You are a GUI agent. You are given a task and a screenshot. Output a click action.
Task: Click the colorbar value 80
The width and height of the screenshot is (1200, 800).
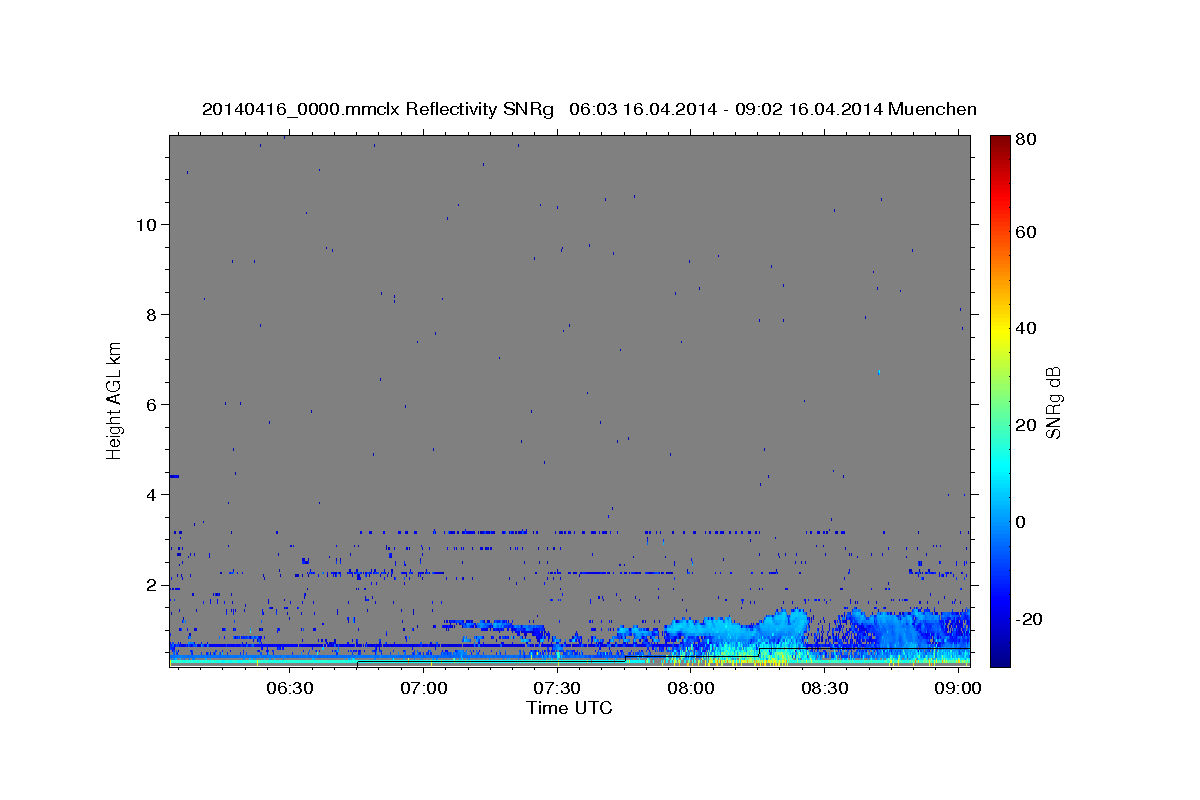click(1028, 140)
